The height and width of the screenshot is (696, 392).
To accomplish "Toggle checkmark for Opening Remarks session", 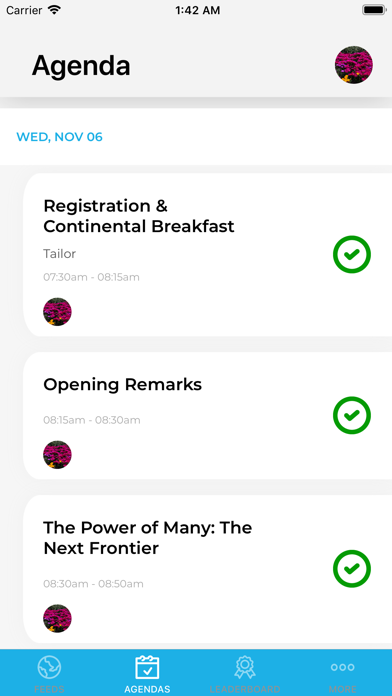I will (x=352, y=415).
